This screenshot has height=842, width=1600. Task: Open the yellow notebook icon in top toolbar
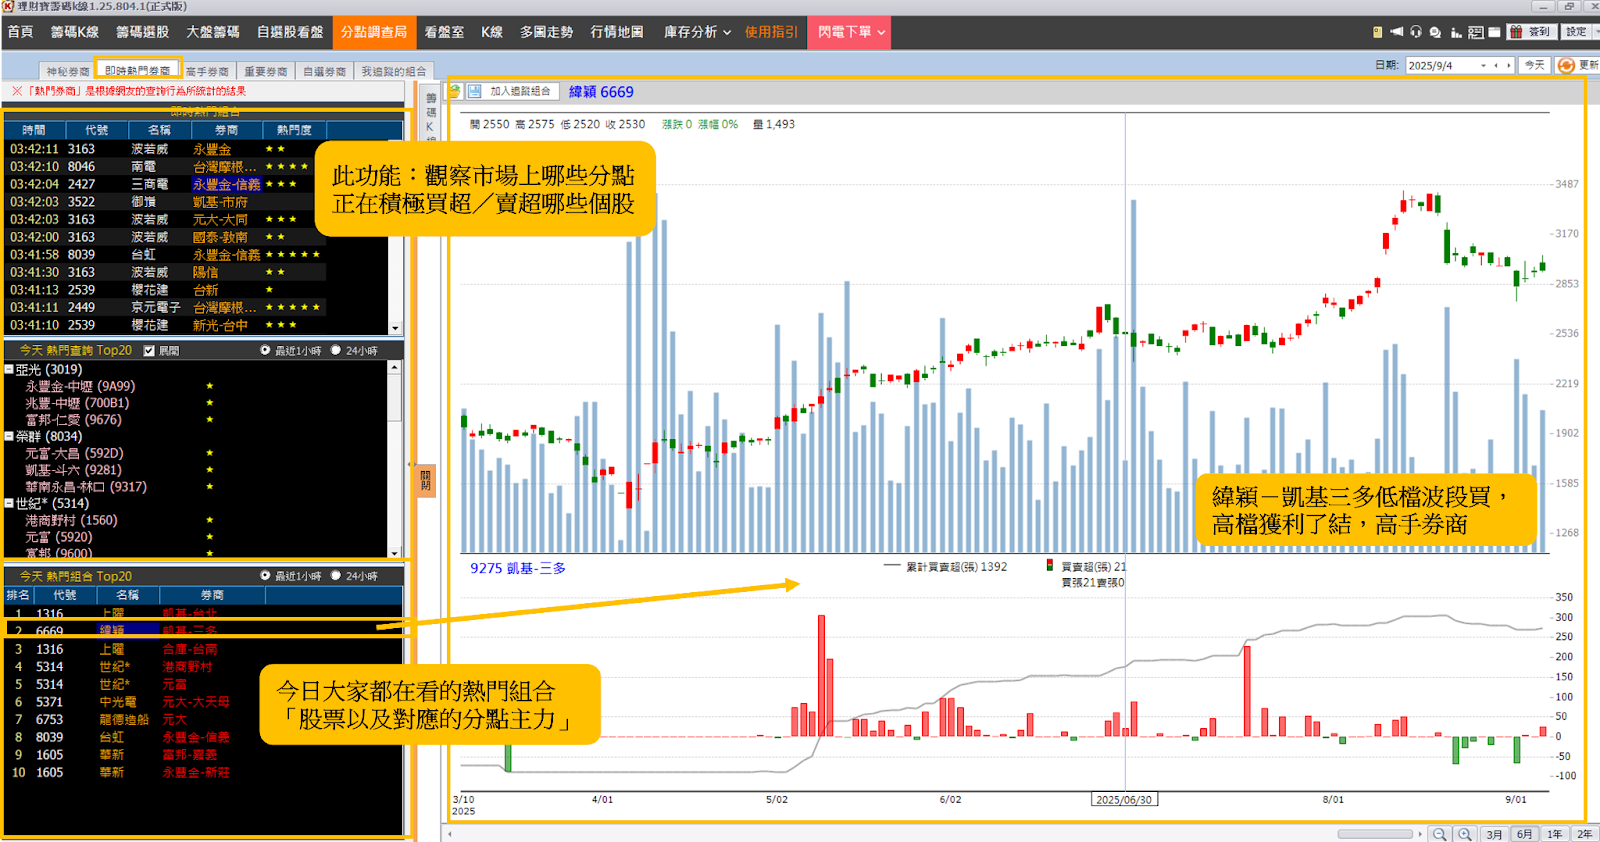pos(1377,32)
